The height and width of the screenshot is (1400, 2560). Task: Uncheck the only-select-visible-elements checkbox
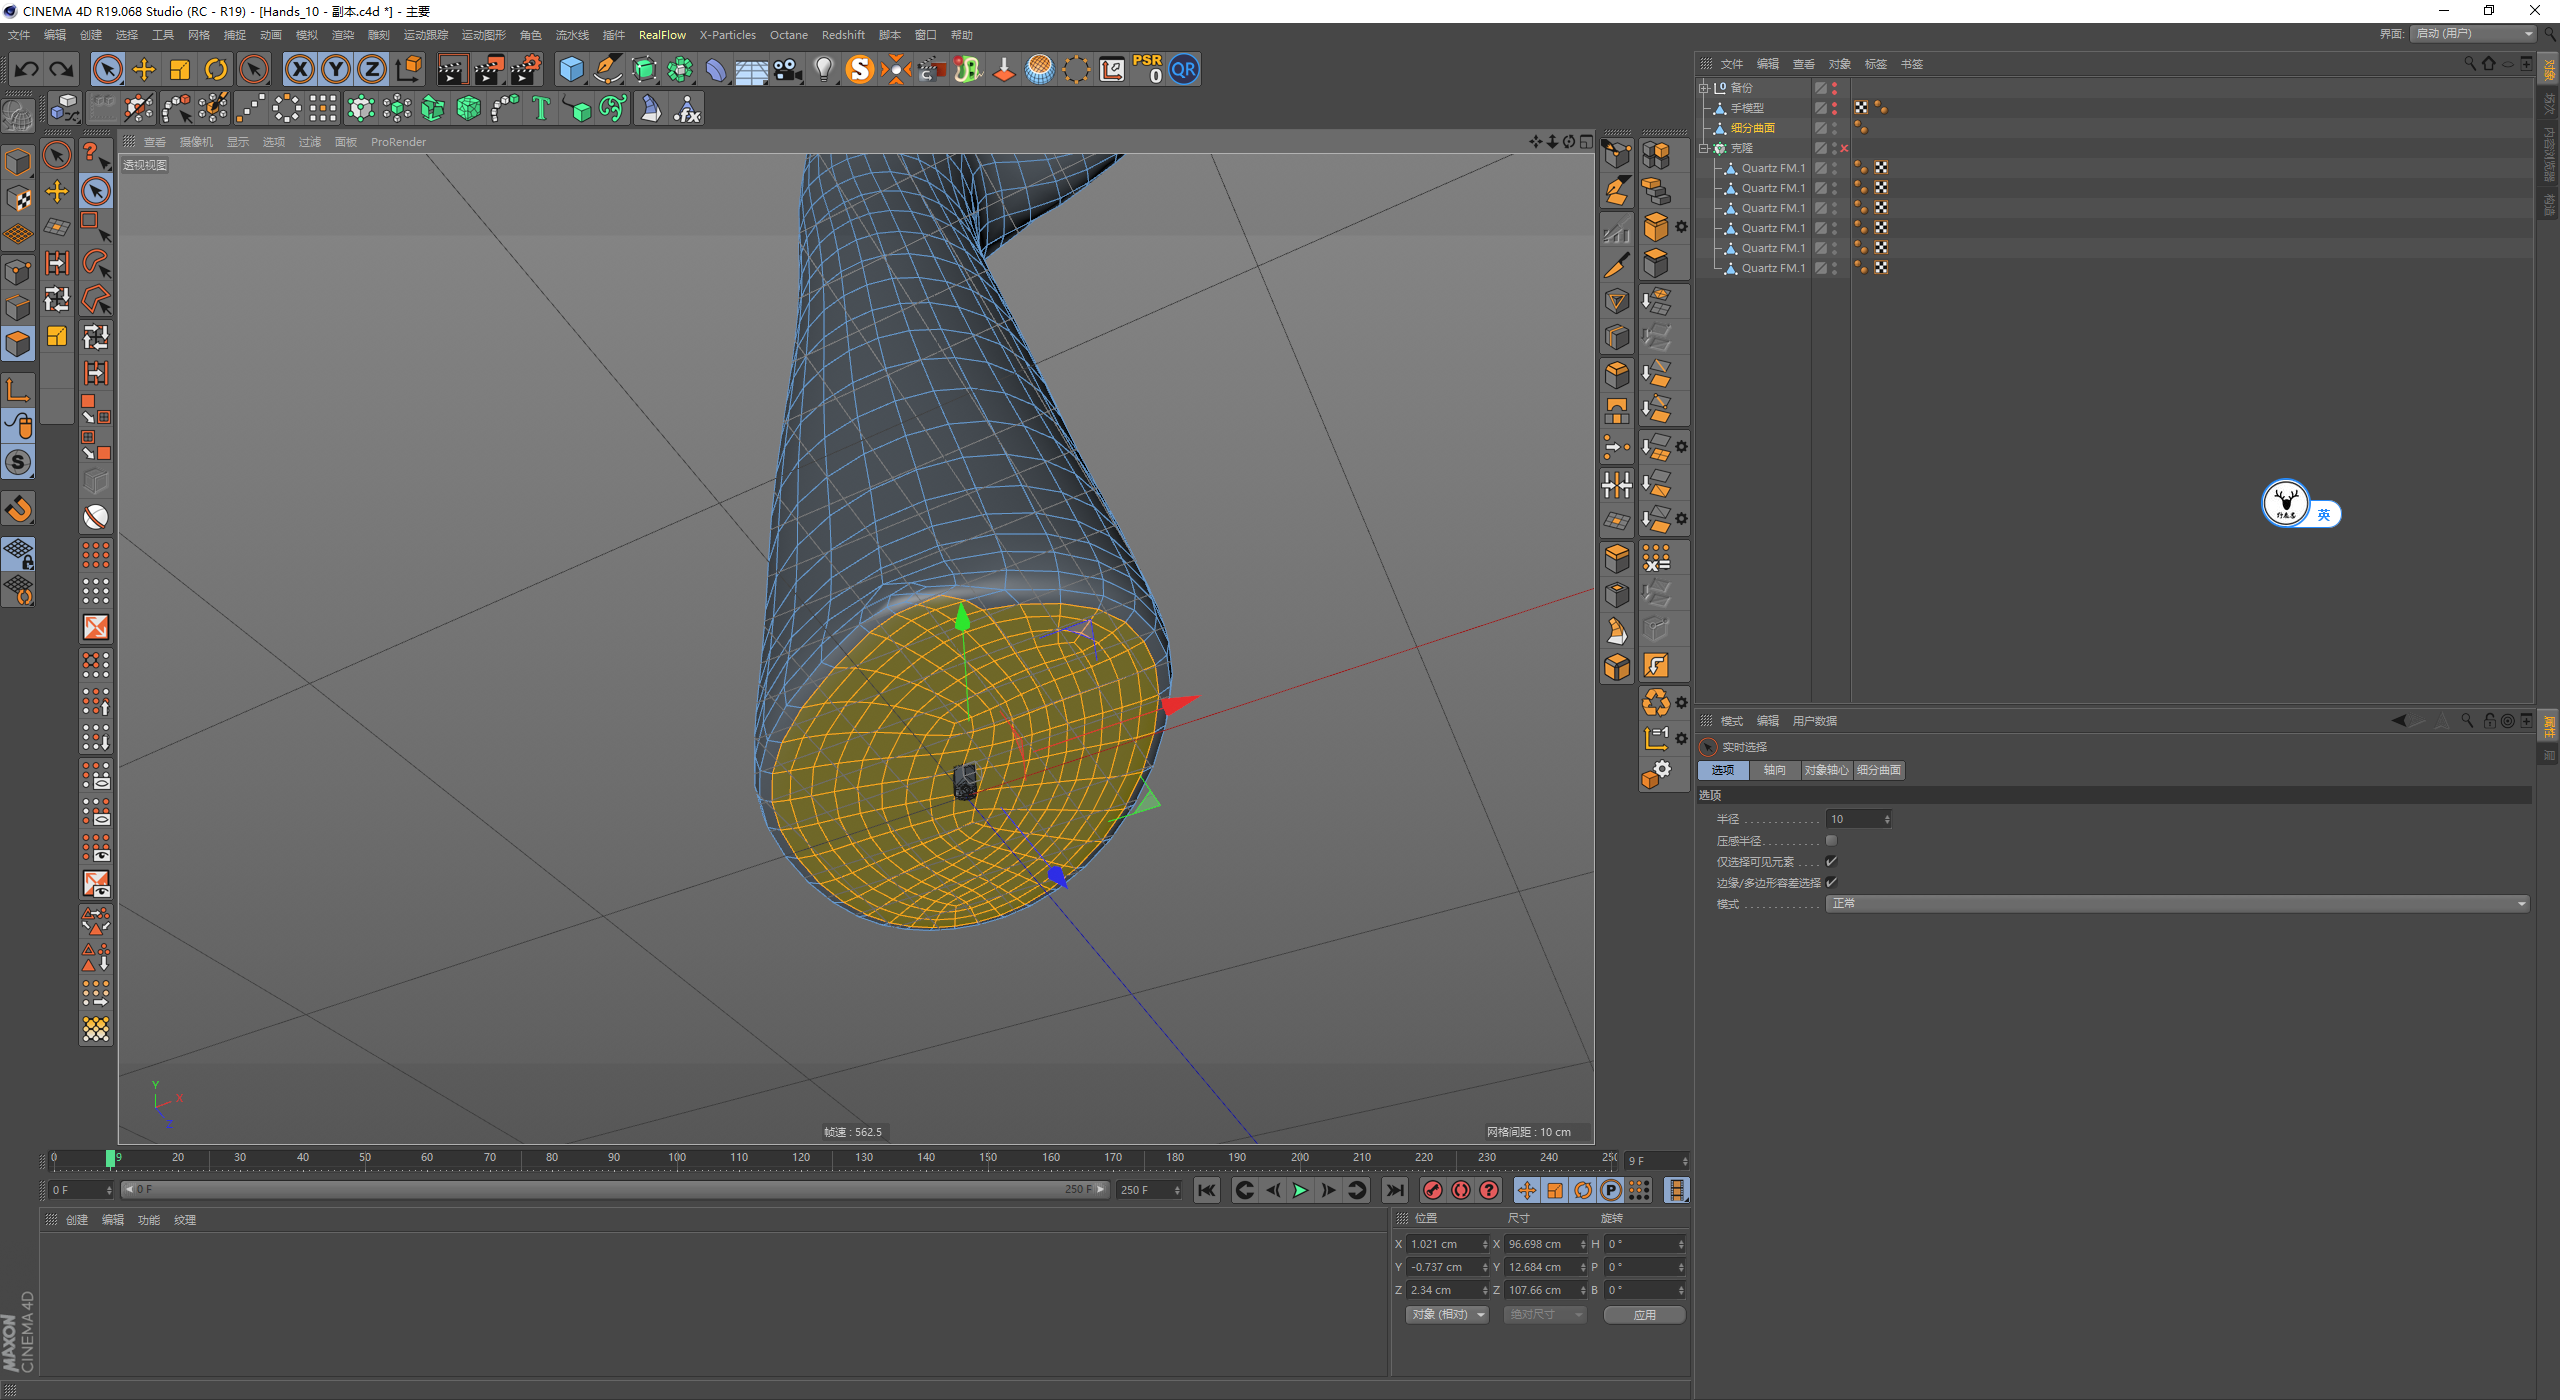(1831, 861)
